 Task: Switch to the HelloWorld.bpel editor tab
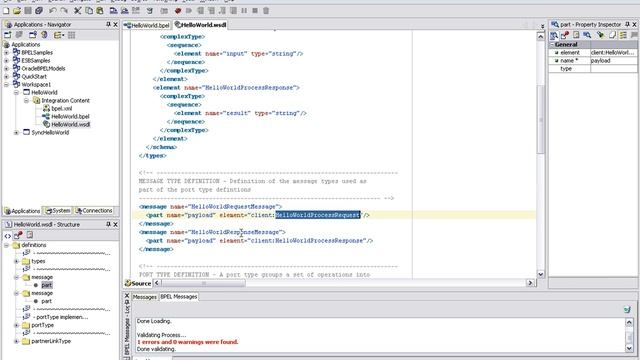pos(147,25)
